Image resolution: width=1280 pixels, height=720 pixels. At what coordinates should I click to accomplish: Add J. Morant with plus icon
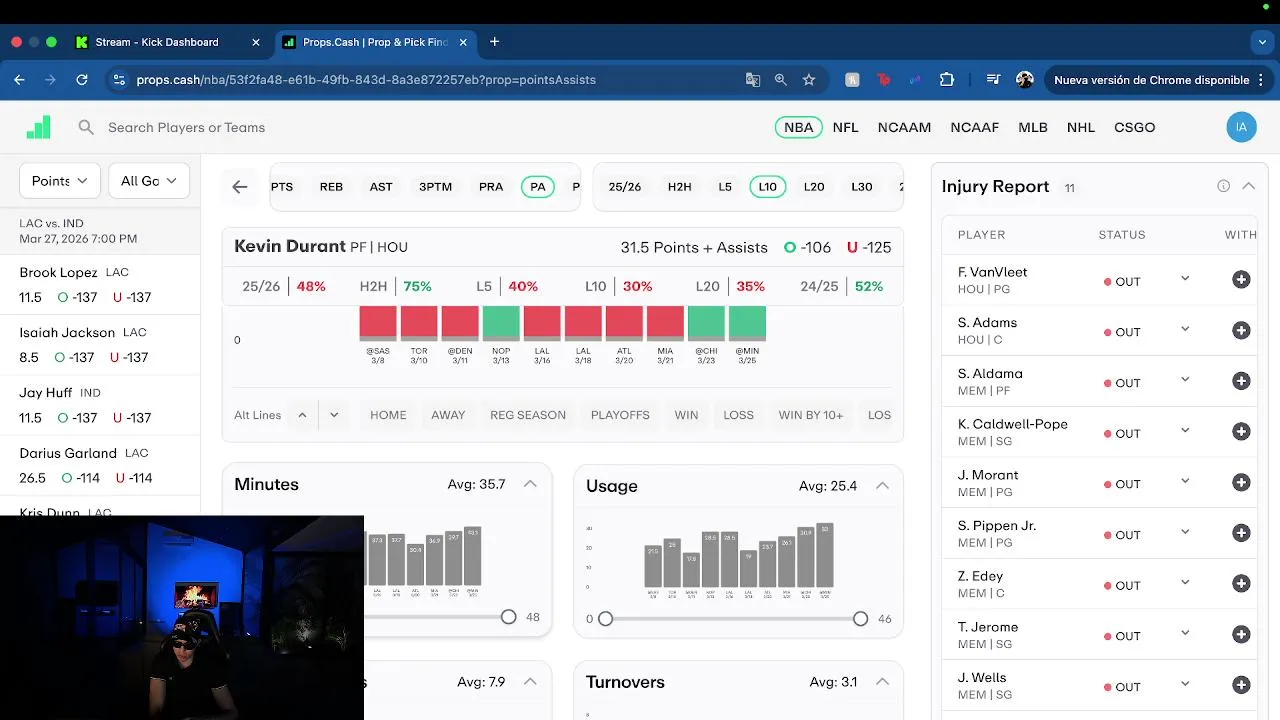(x=1241, y=482)
